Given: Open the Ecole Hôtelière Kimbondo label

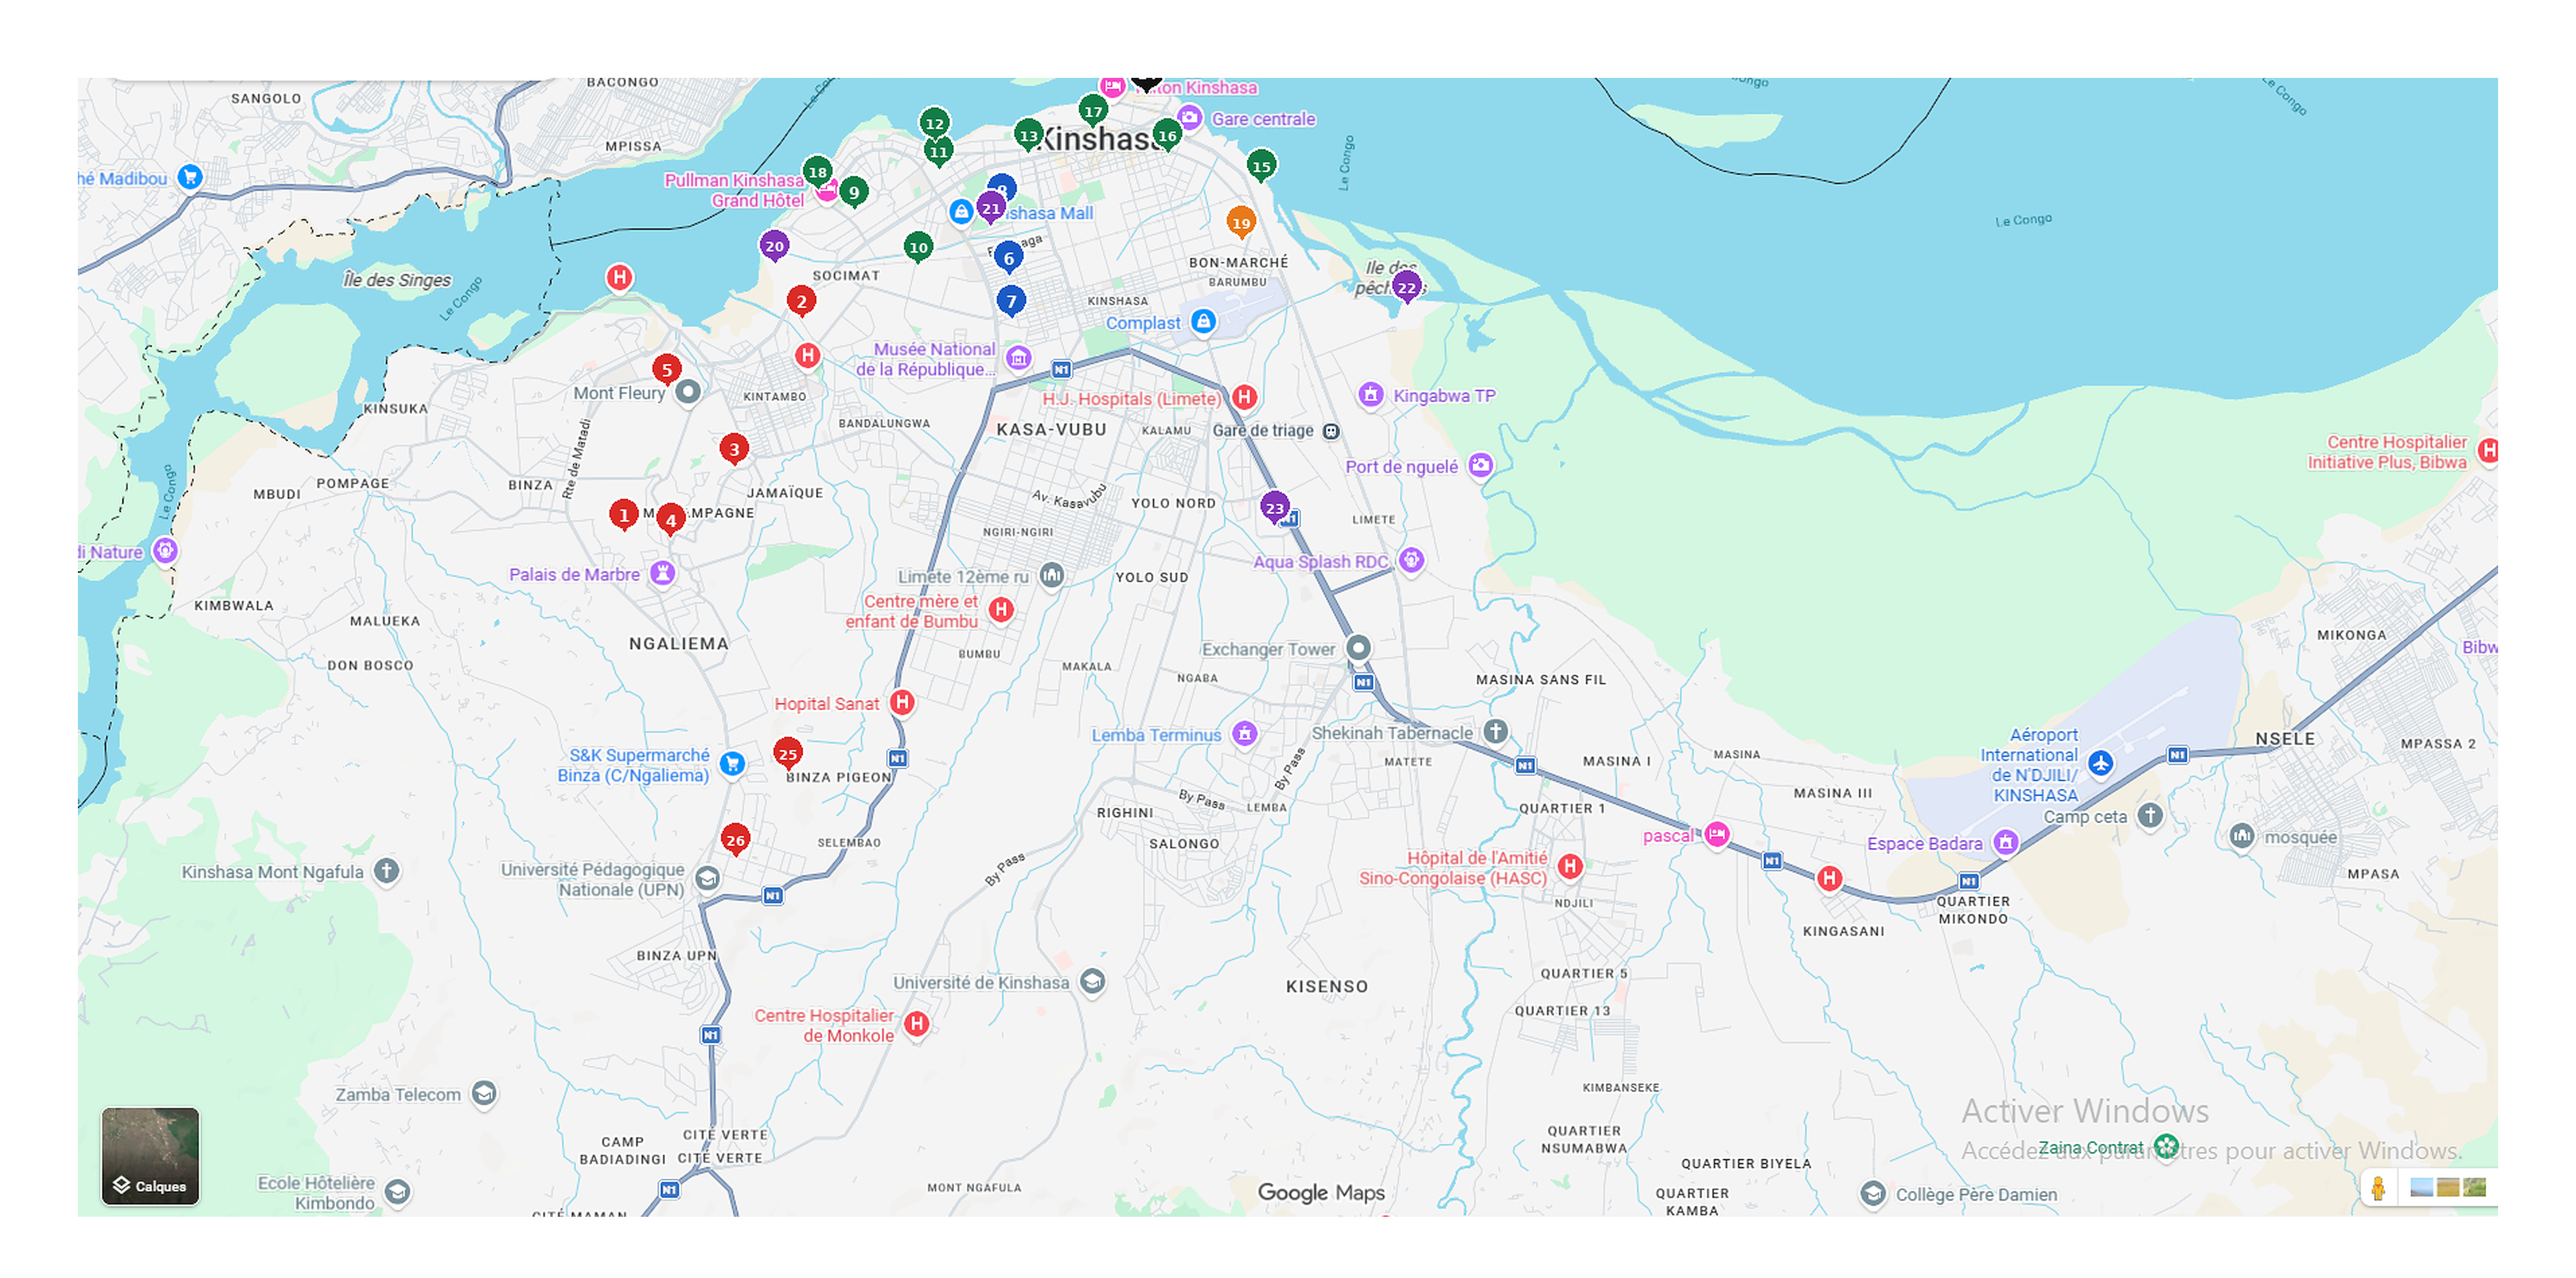Looking at the screenshot, I should [316, 1193].
